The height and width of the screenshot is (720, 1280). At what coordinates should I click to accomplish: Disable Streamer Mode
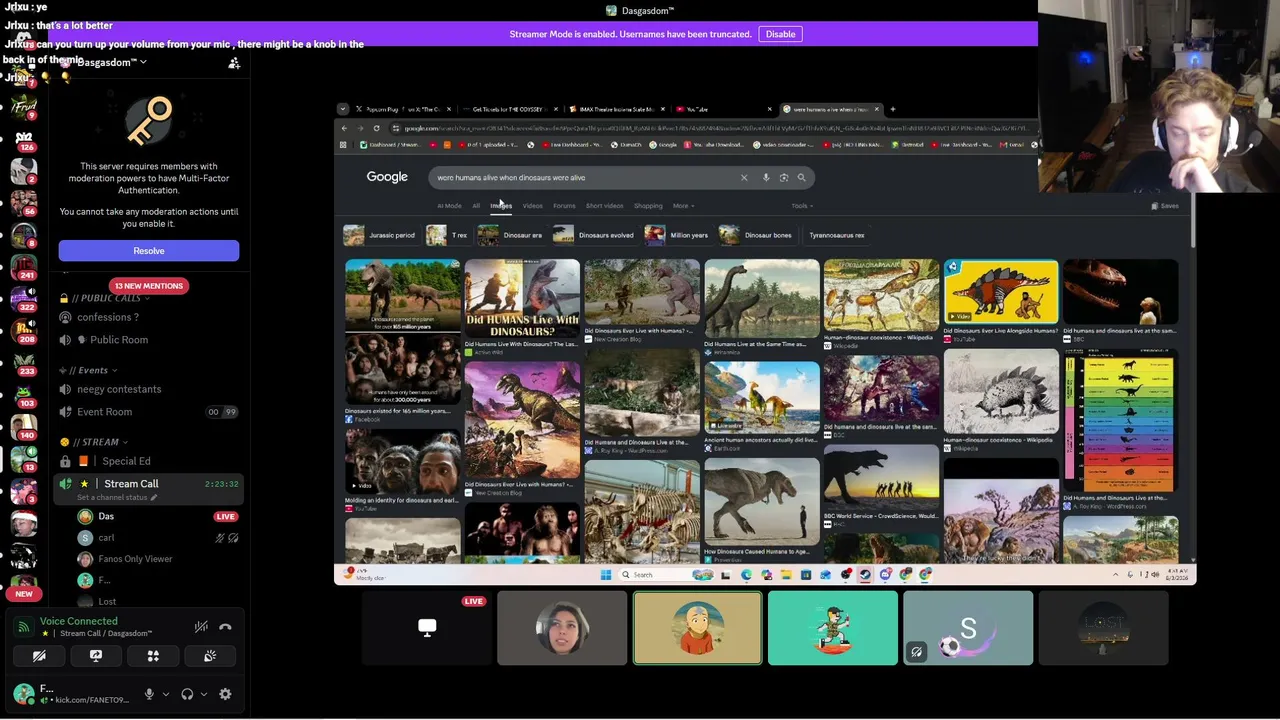(780, 34)
